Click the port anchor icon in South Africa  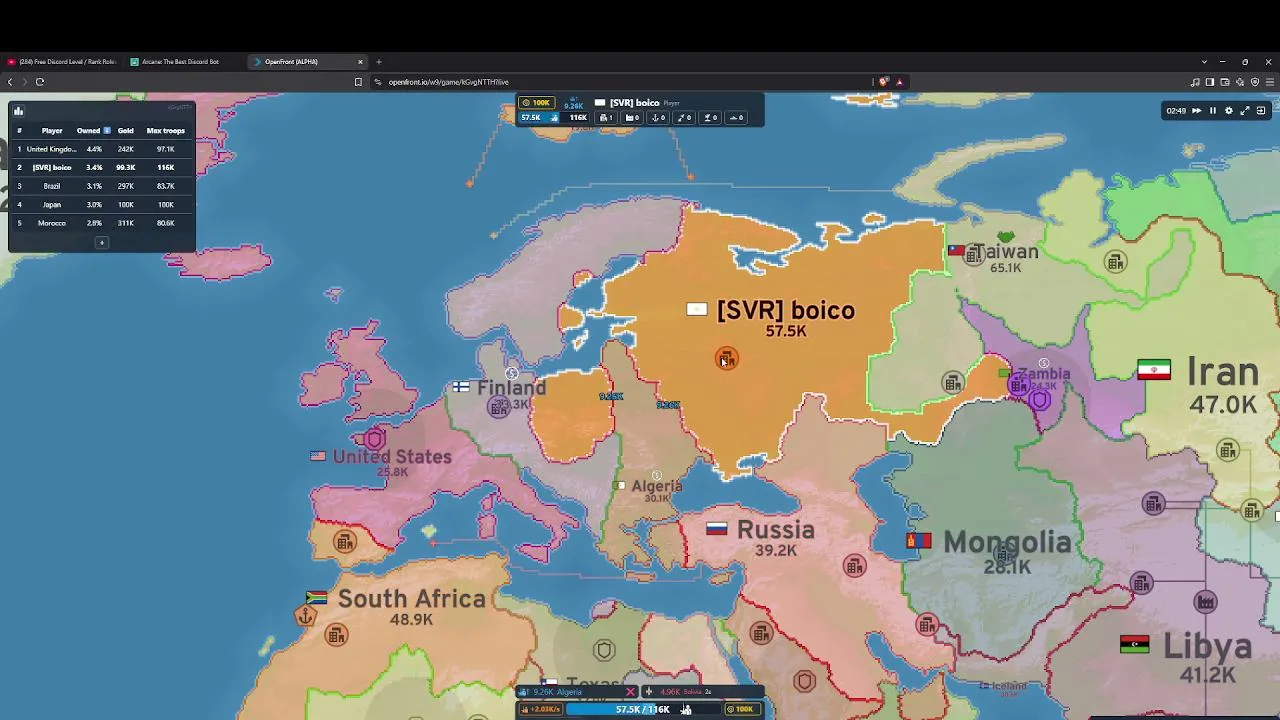click(x=306, y=615)
